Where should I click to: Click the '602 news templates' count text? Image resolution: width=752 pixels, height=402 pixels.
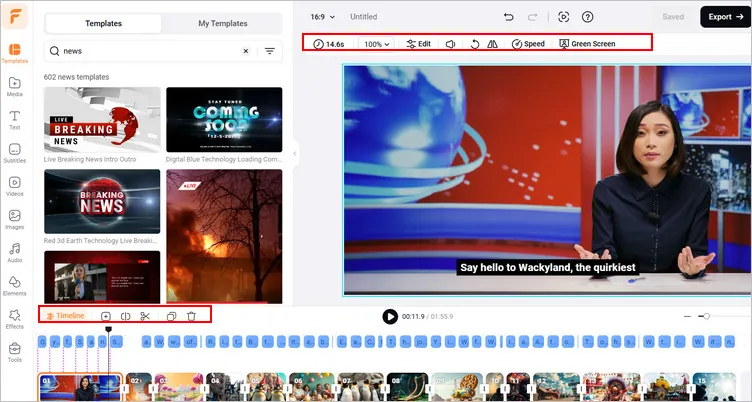click(76, 77)
